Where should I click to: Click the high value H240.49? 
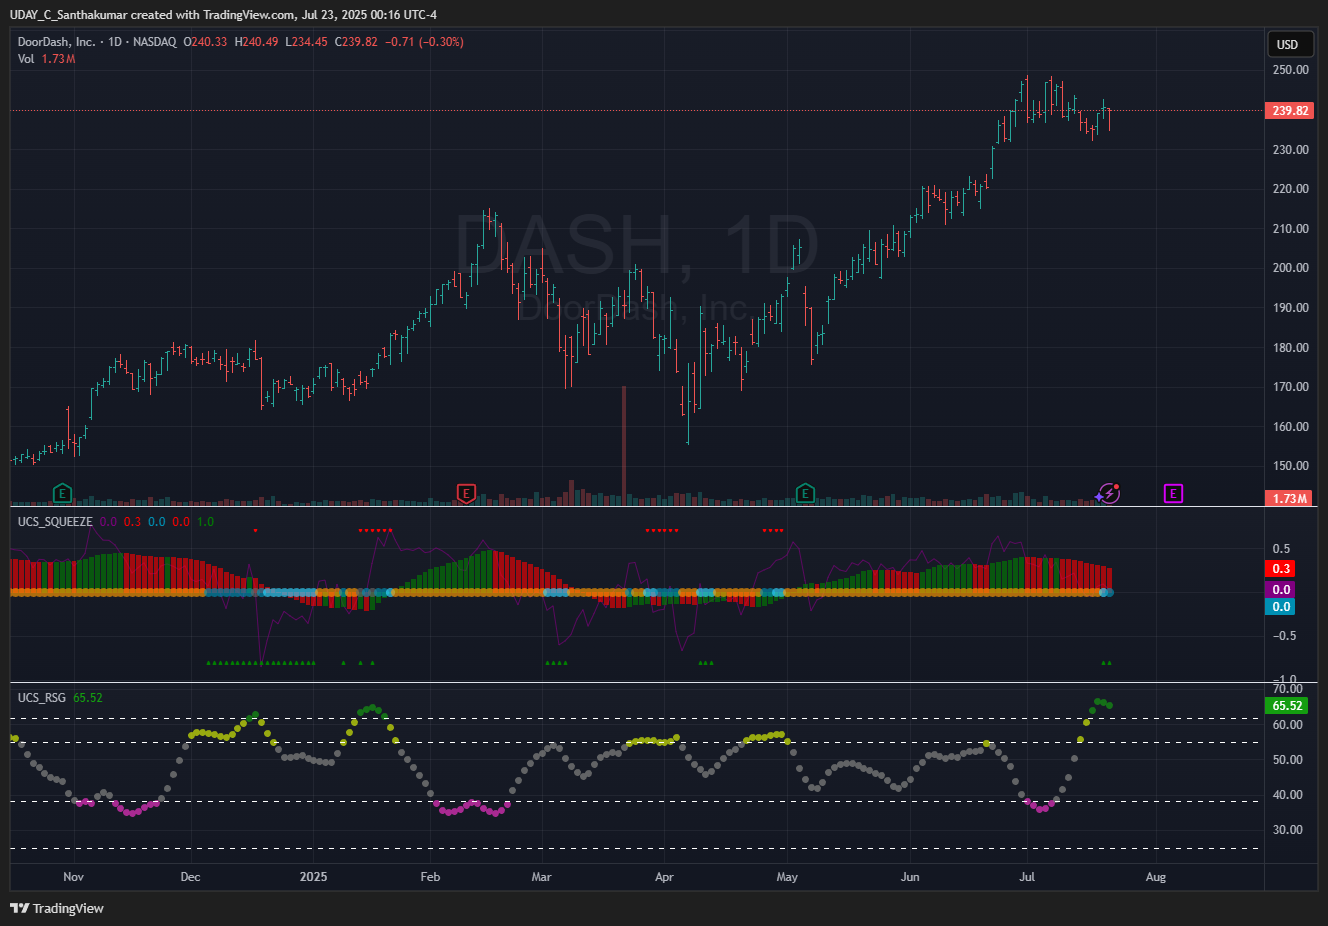256,42
